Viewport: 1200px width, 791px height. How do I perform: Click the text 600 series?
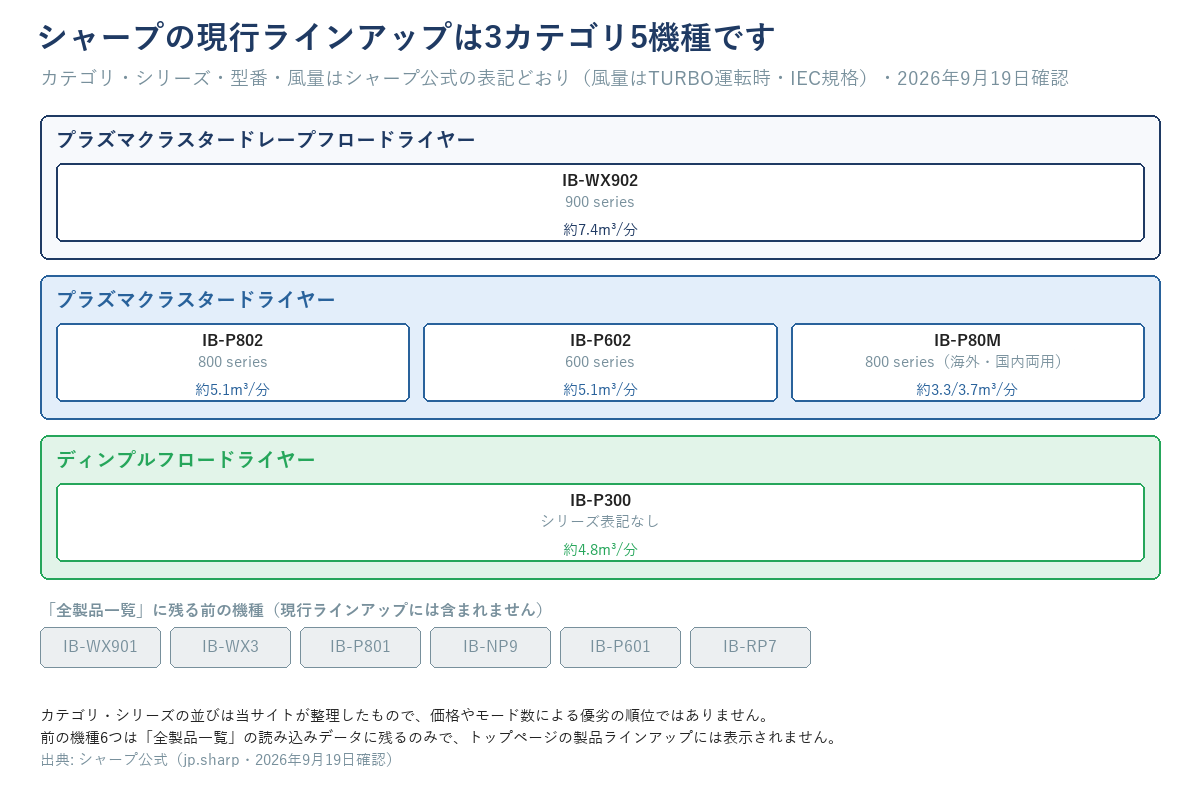point(600,362)
